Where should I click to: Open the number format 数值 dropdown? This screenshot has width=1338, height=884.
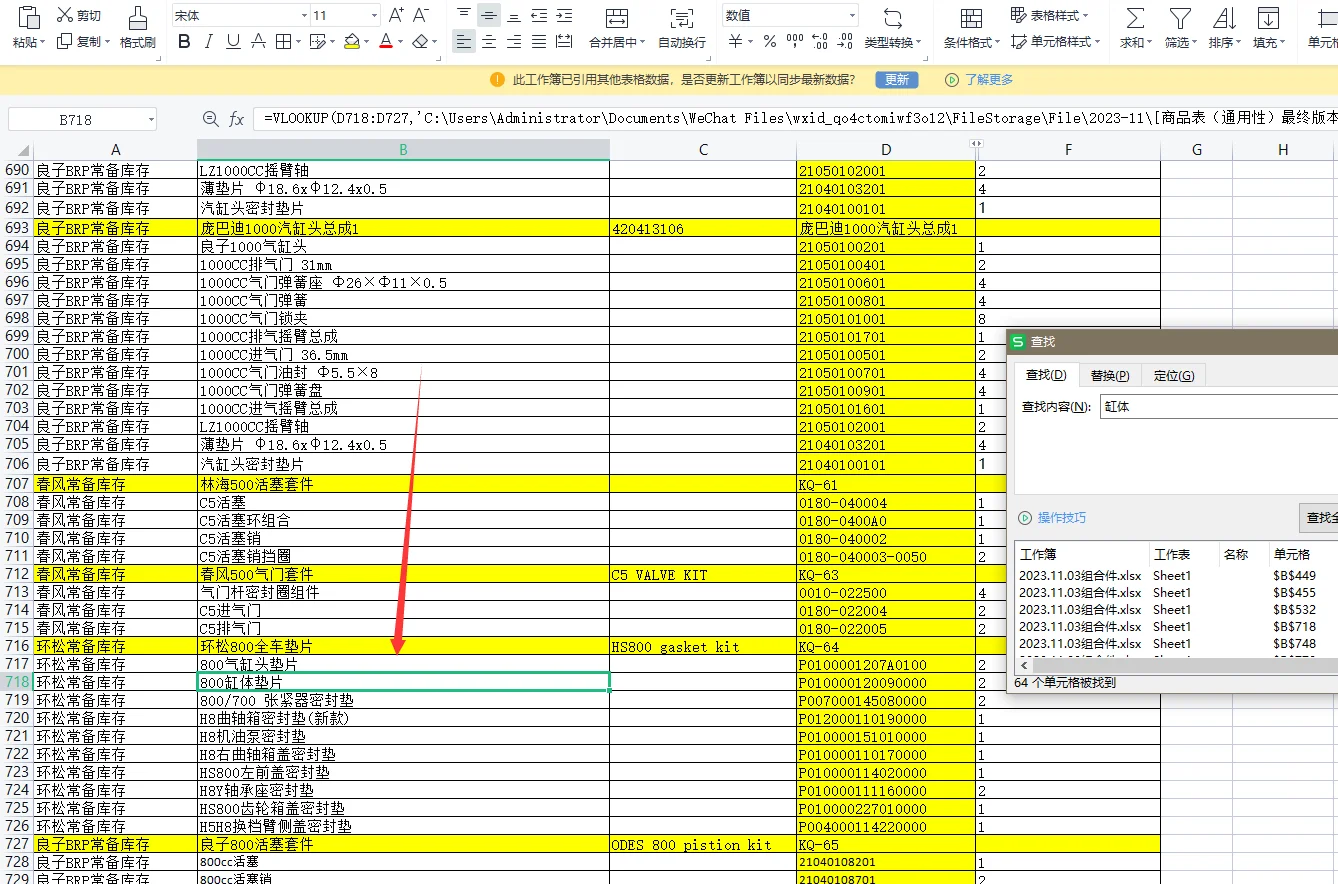point(852,15)
